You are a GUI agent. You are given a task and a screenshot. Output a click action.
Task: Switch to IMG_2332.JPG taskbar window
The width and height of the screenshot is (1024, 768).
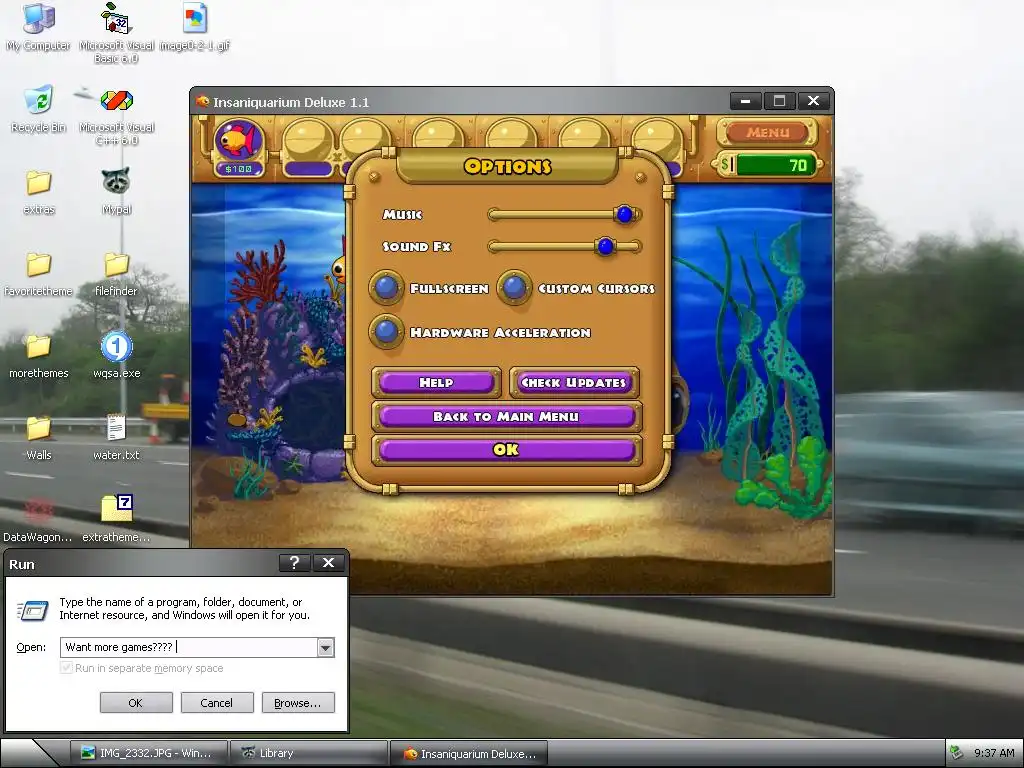pos(149,753)
